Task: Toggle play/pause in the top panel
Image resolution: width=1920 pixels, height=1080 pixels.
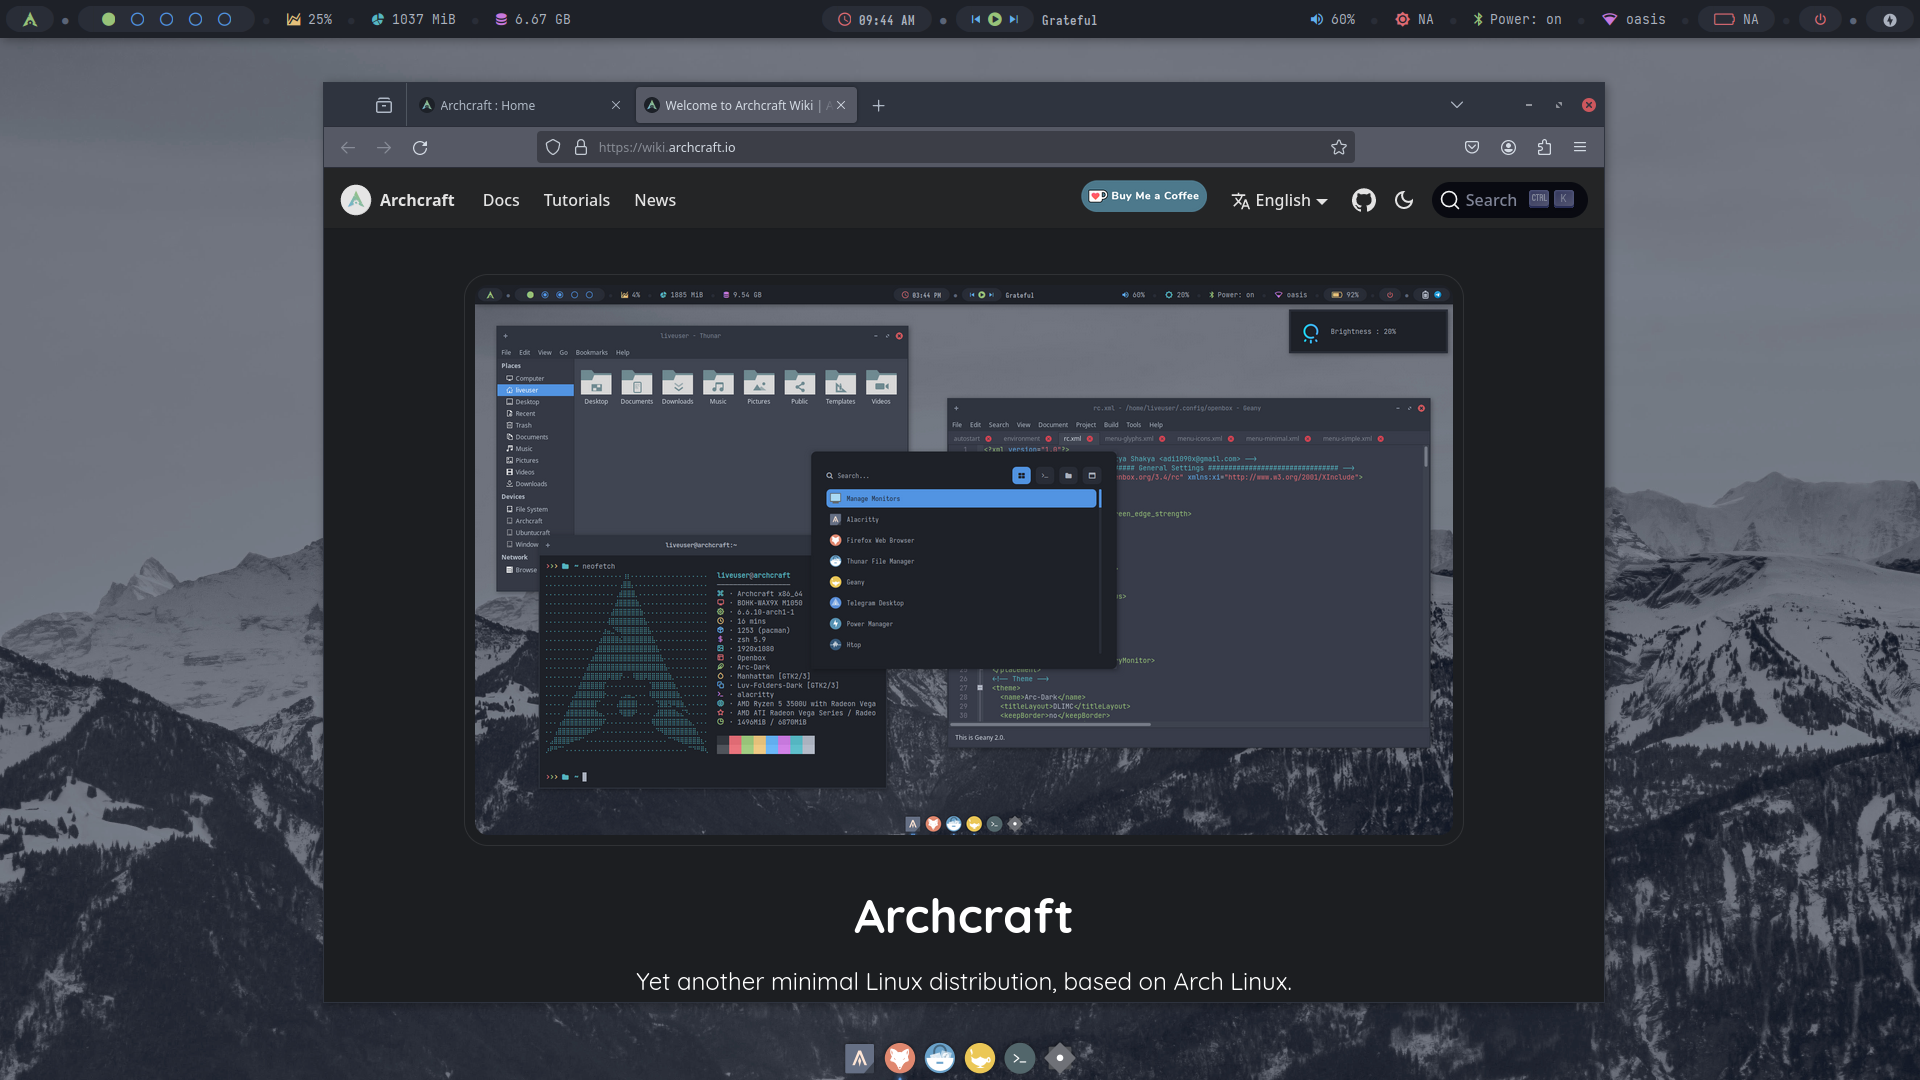Action: point(995,19)
